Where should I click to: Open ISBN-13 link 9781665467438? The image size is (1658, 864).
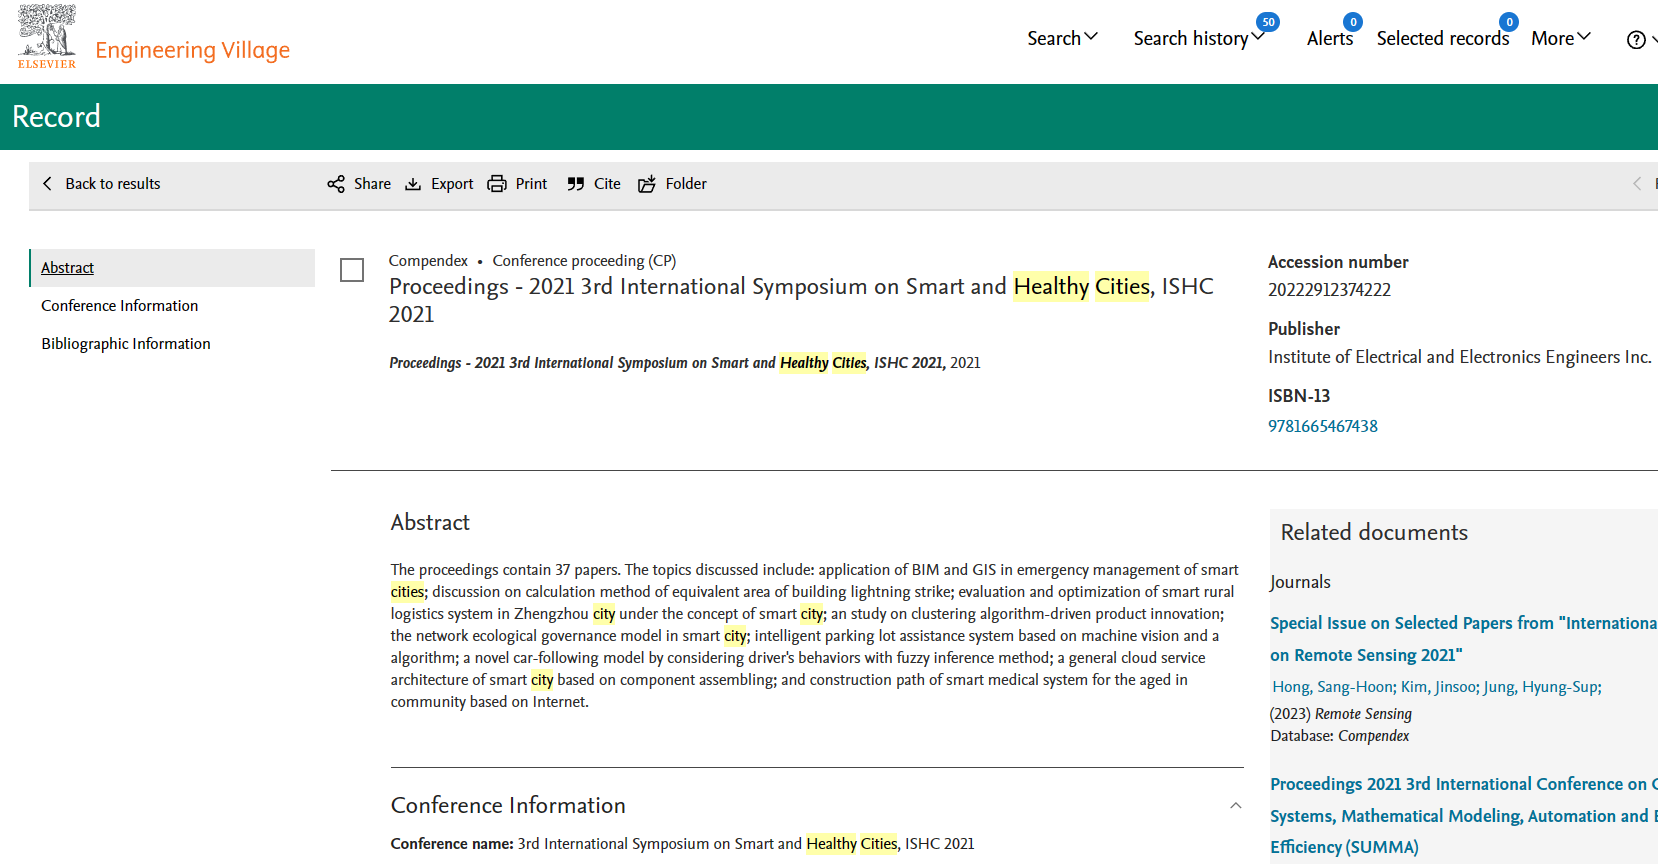coord(1323,426)
